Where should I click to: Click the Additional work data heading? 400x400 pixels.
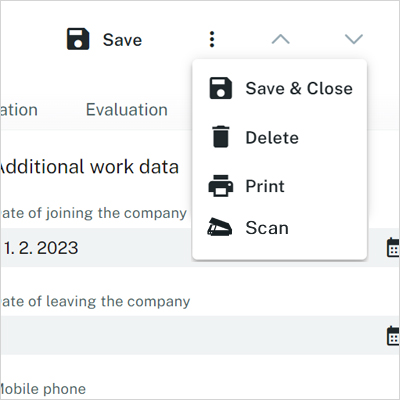tap(89, 167)
